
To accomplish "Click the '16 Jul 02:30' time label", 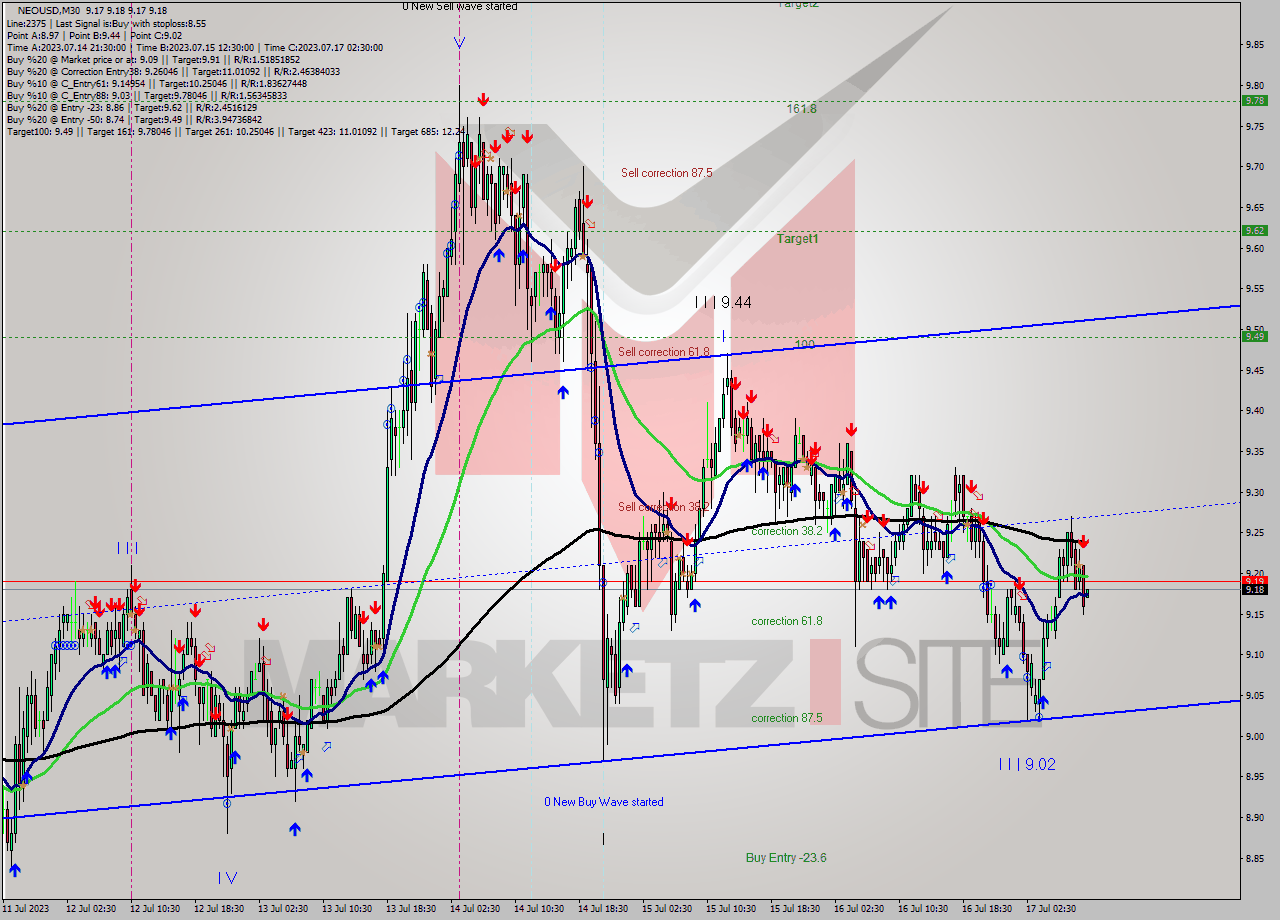I will pos(859,909).
